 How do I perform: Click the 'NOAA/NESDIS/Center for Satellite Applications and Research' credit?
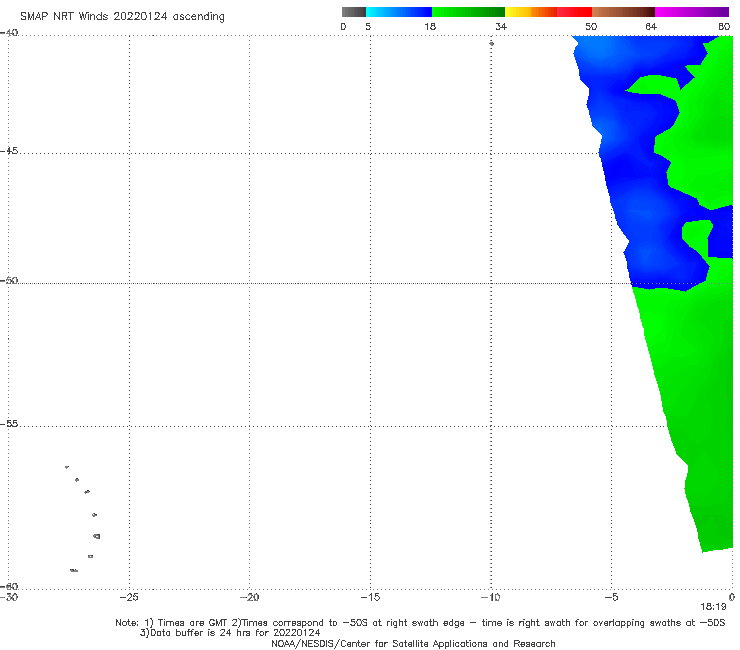[x=413, y=643]
